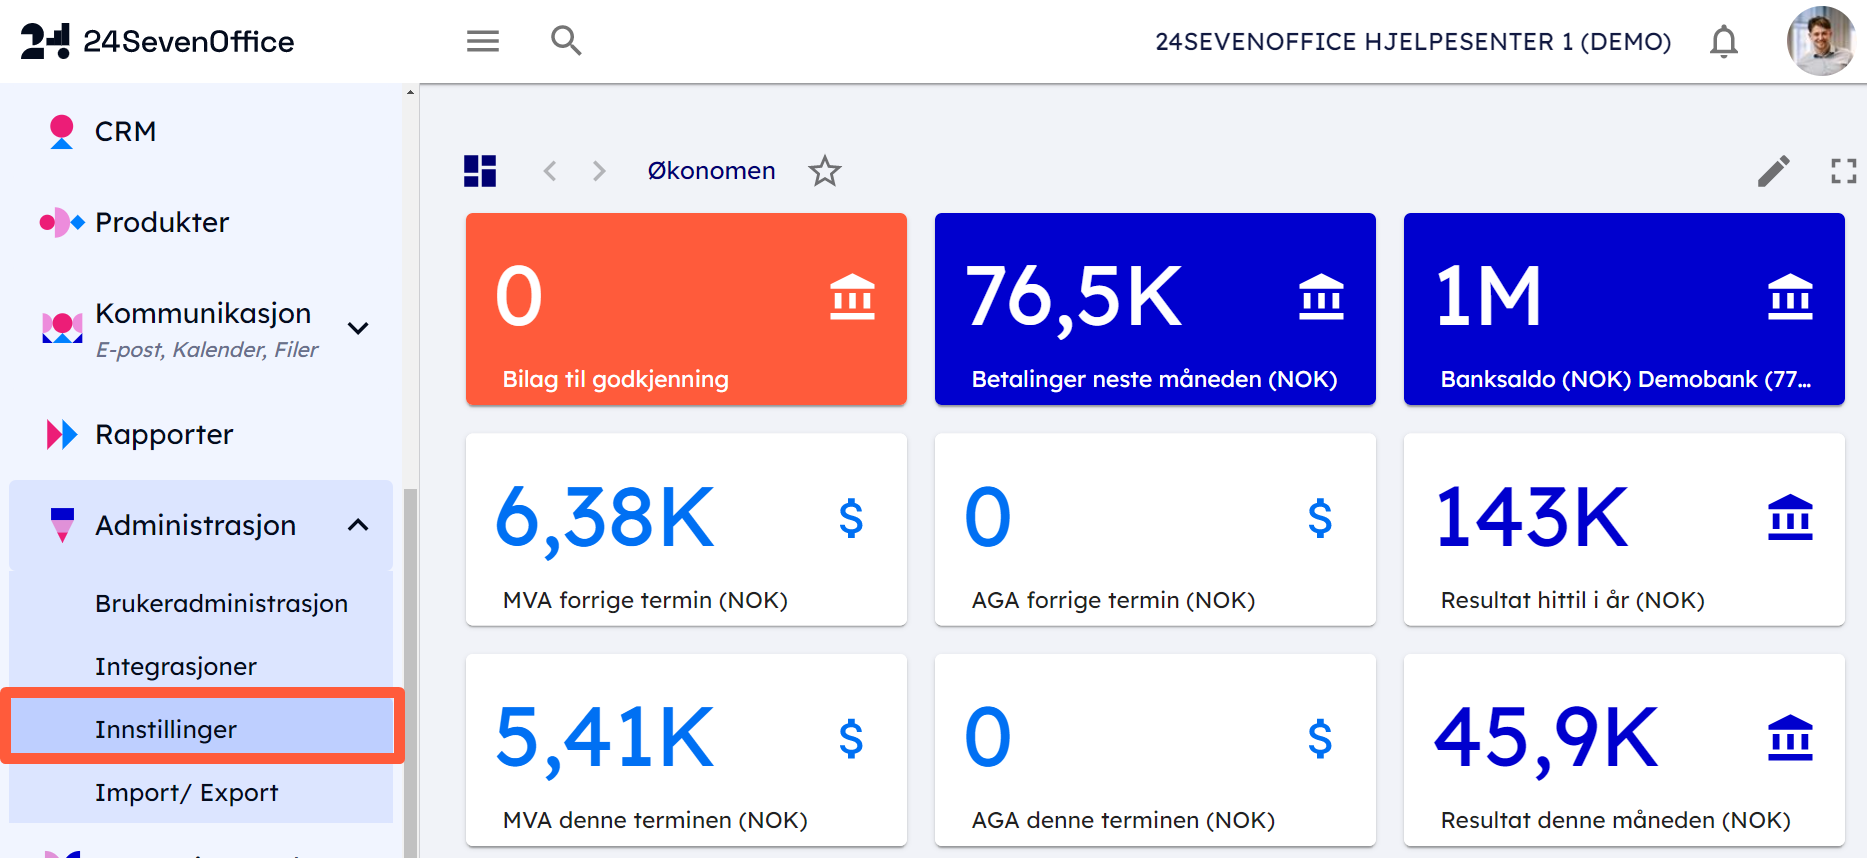Click the hamburger menu icon
Image resolution: width=1867 pixels, height=858 pixels.
click(x=483, y=41)
